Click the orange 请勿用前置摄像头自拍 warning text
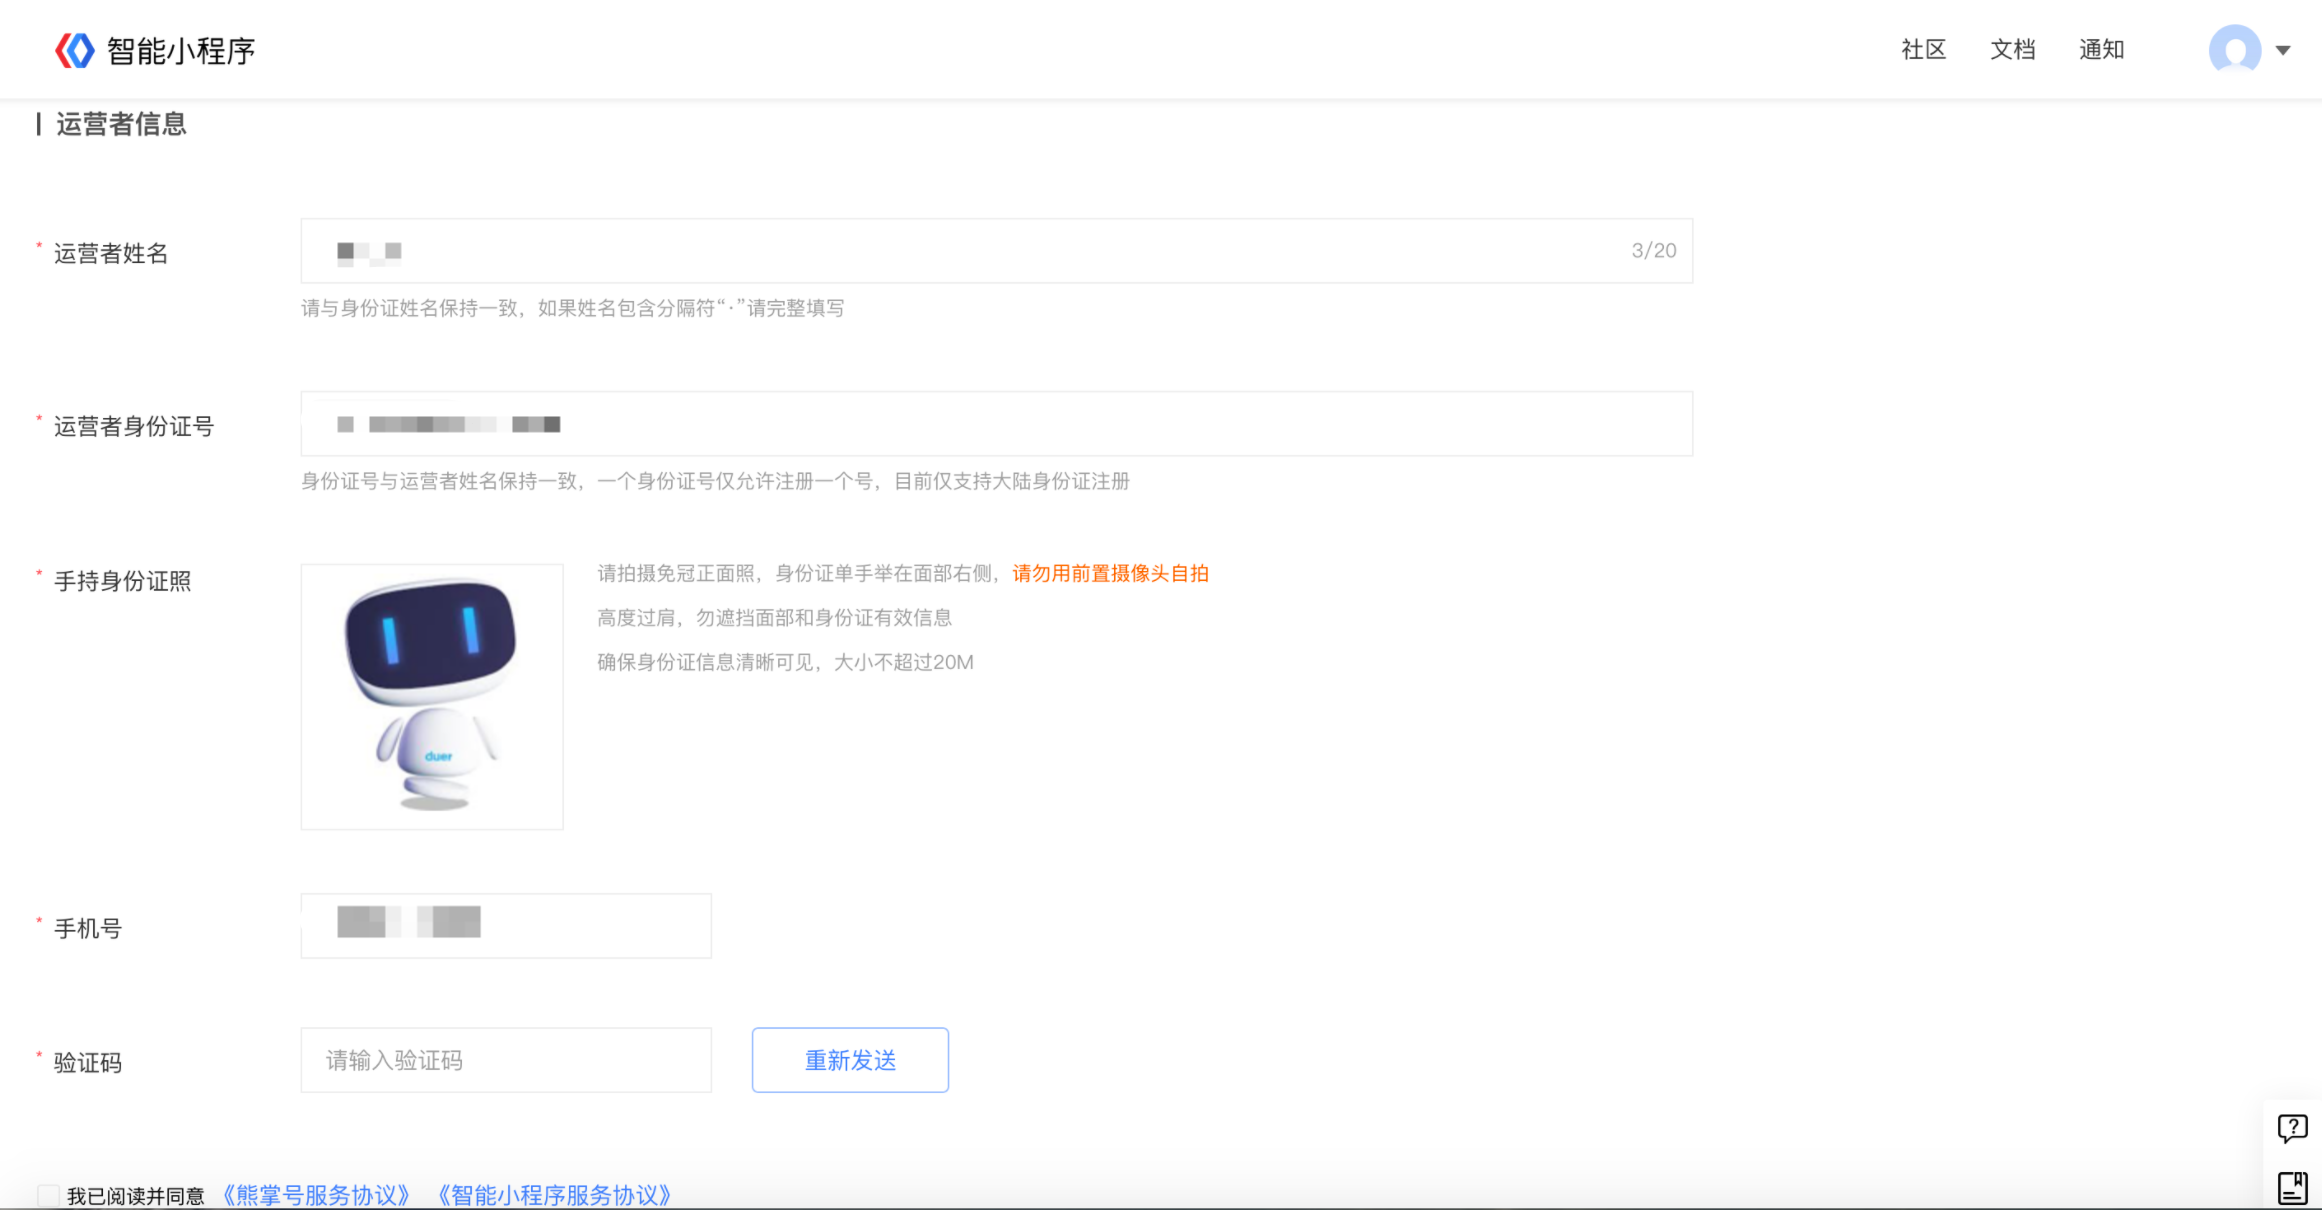 (x=1110, y=574)
